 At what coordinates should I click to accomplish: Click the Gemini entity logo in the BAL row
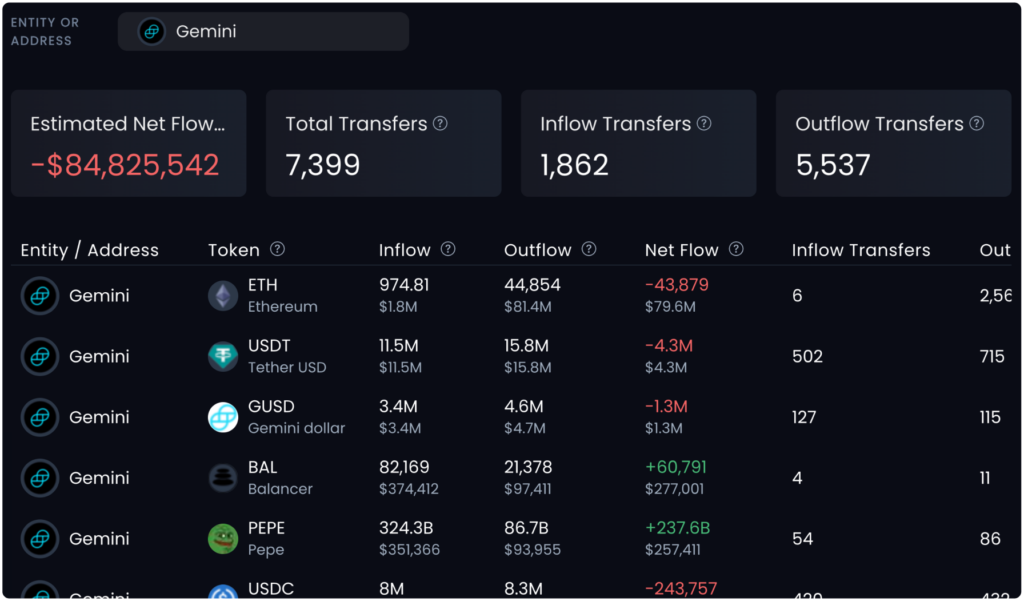click(40, 478)
